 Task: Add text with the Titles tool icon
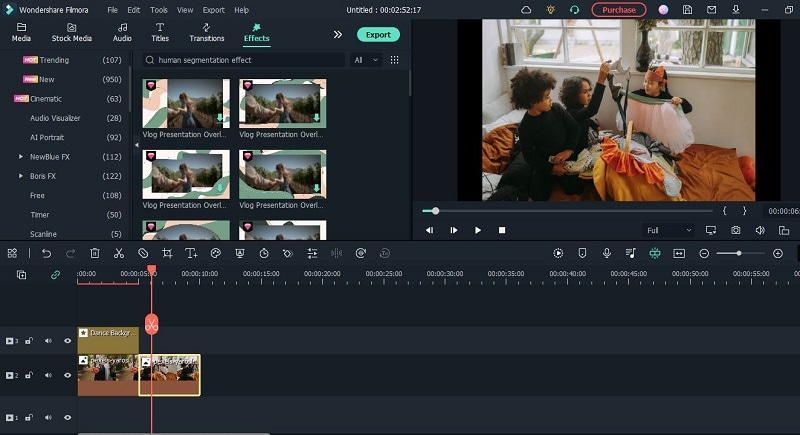191,253
